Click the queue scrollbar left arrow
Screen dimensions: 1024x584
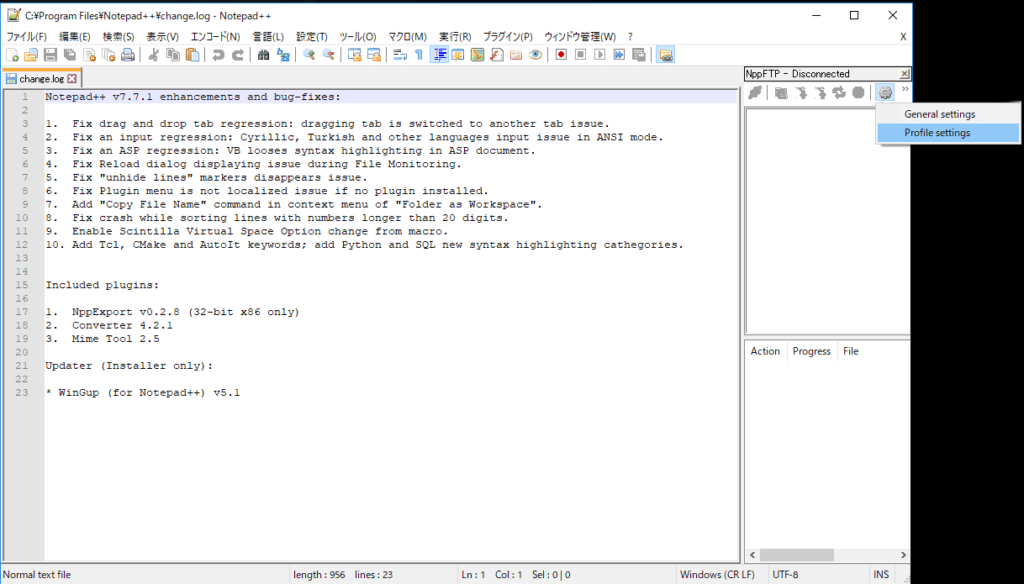click(752, 555)
